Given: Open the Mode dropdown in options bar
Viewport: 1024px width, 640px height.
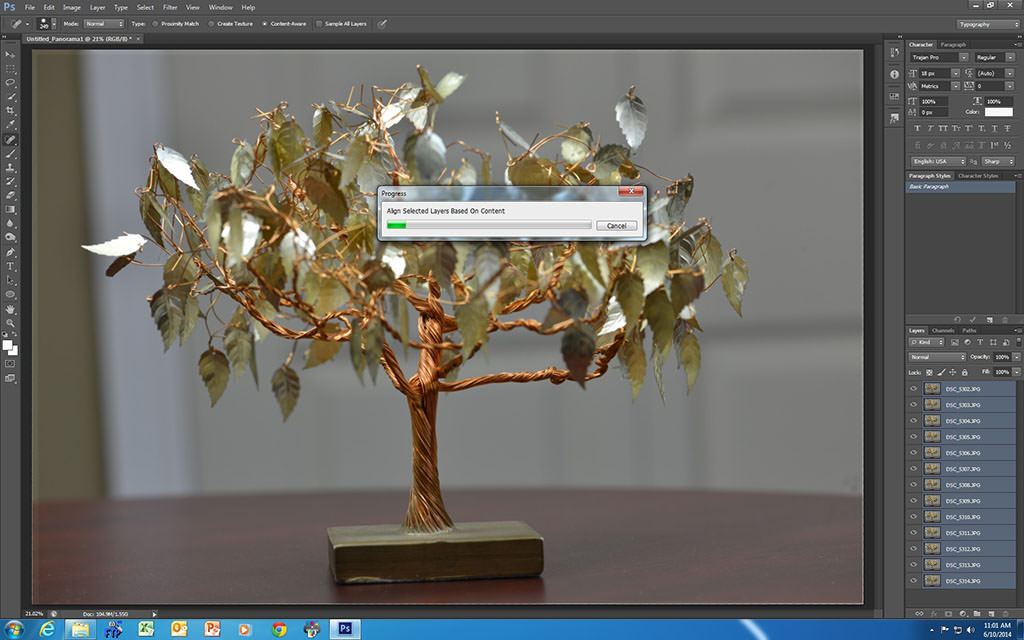Looking at the screenshot, I should (104, 24).
